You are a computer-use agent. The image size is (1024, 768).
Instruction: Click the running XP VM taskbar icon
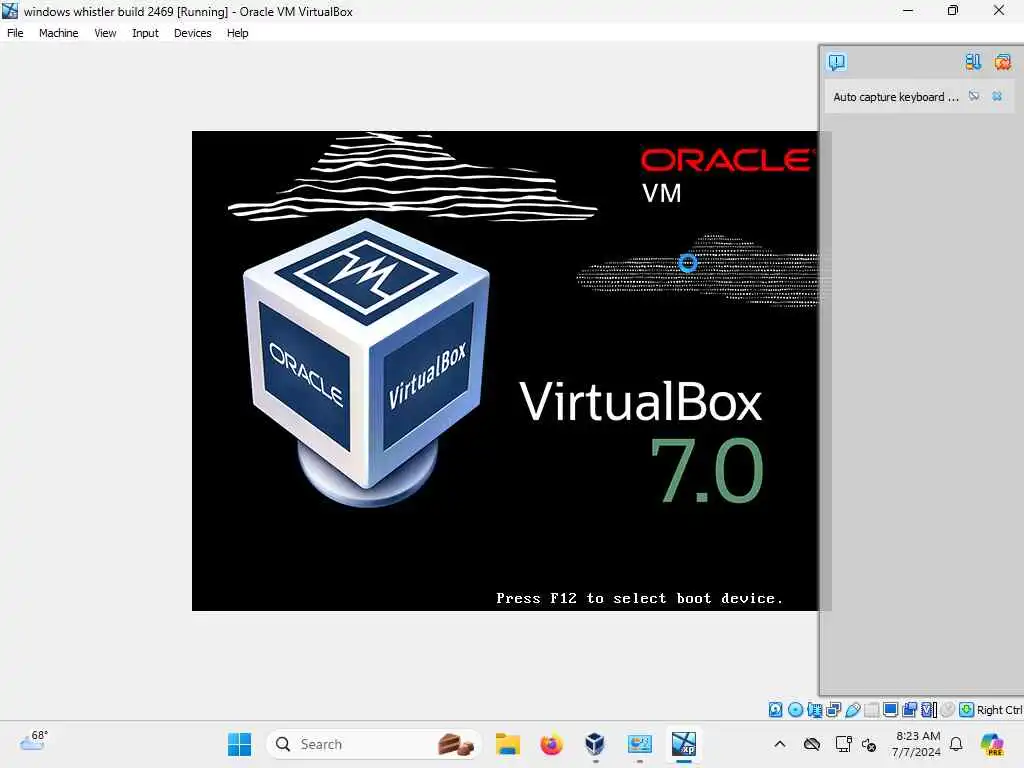click(x=684, y=744)
